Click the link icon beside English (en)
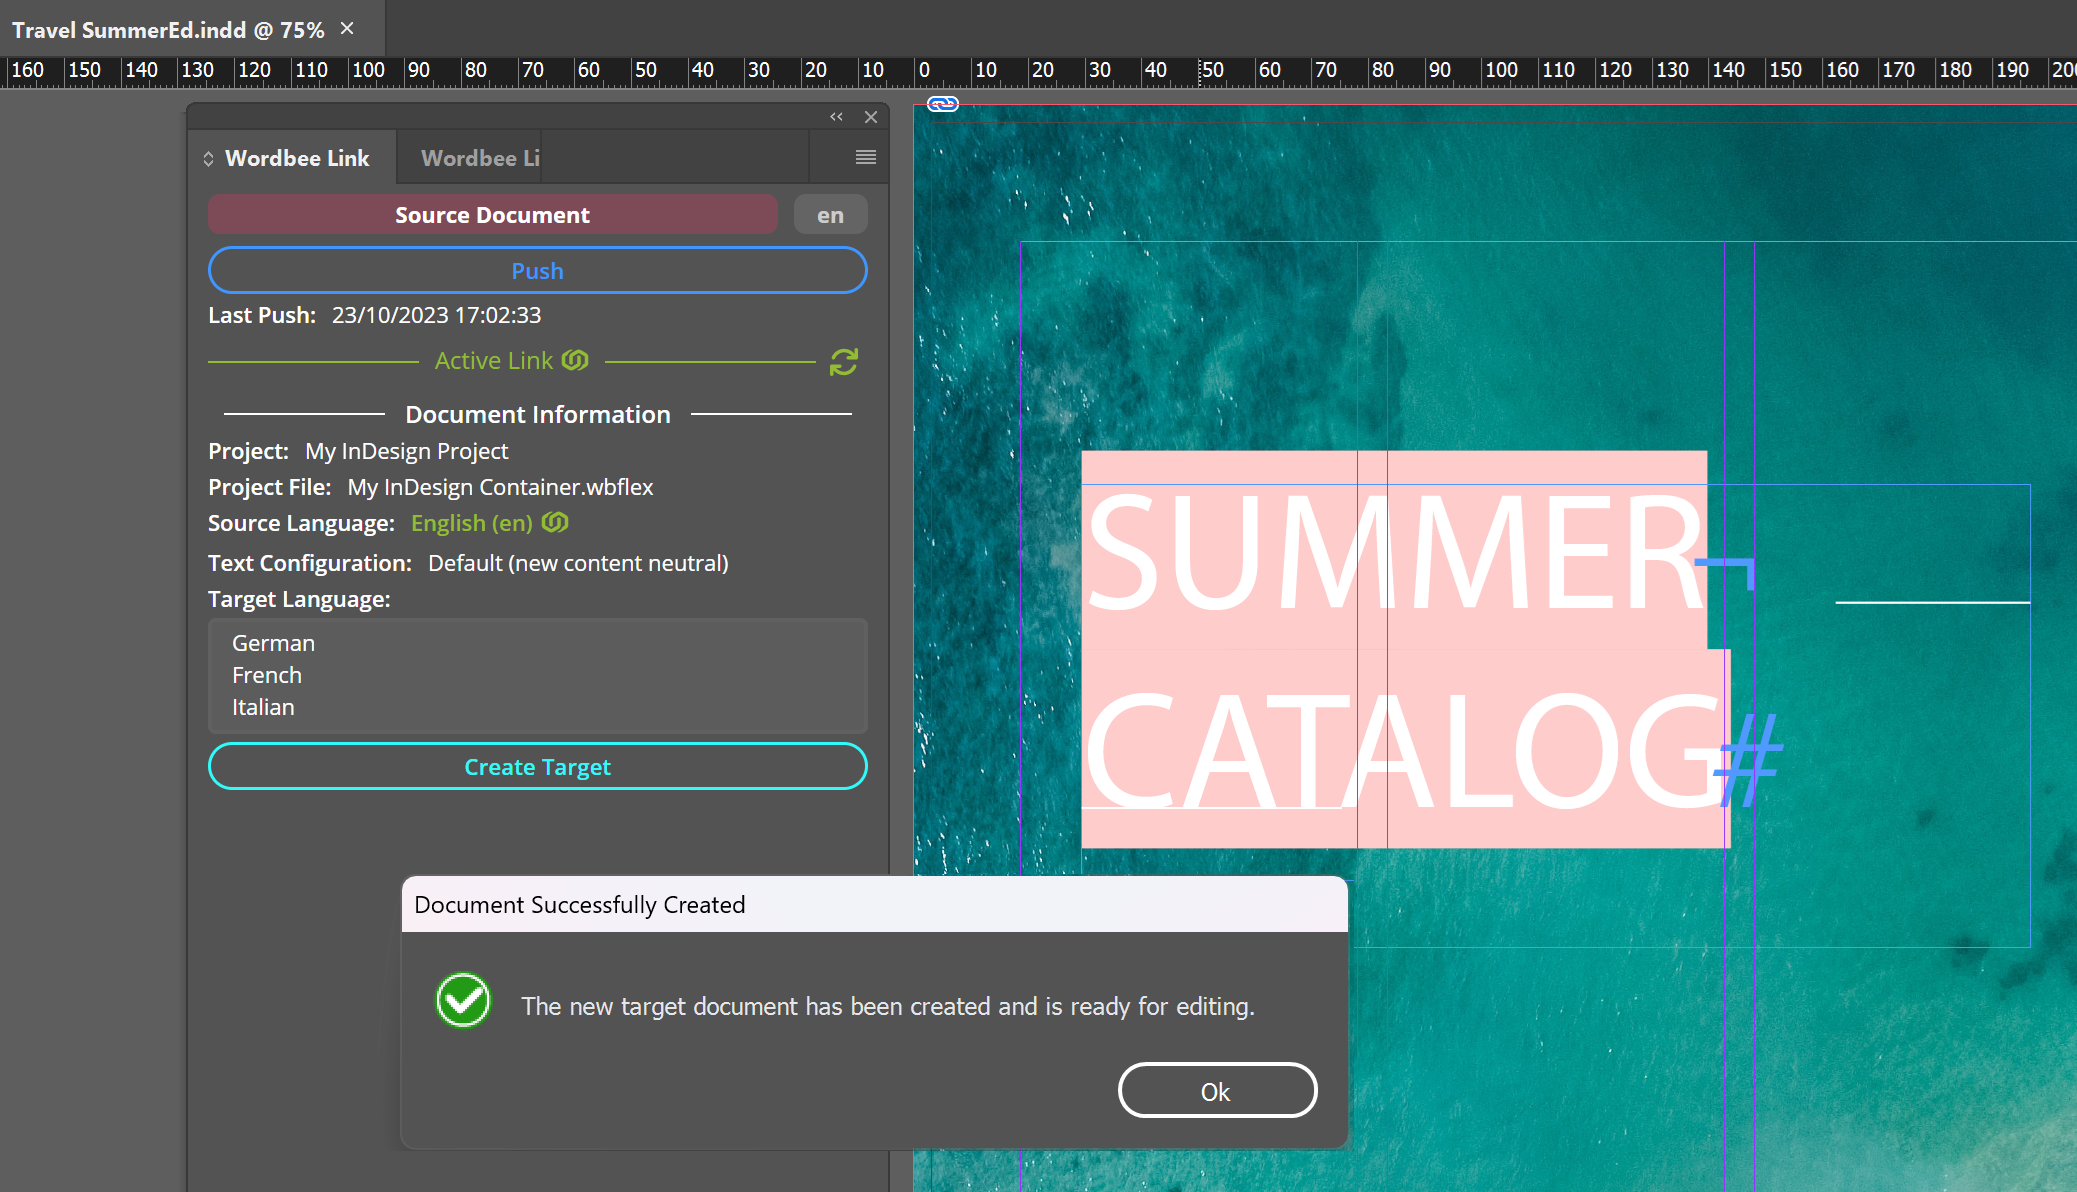This screenshot has height=1192, width=2077. pyautogui.click(x=555, y=522)
